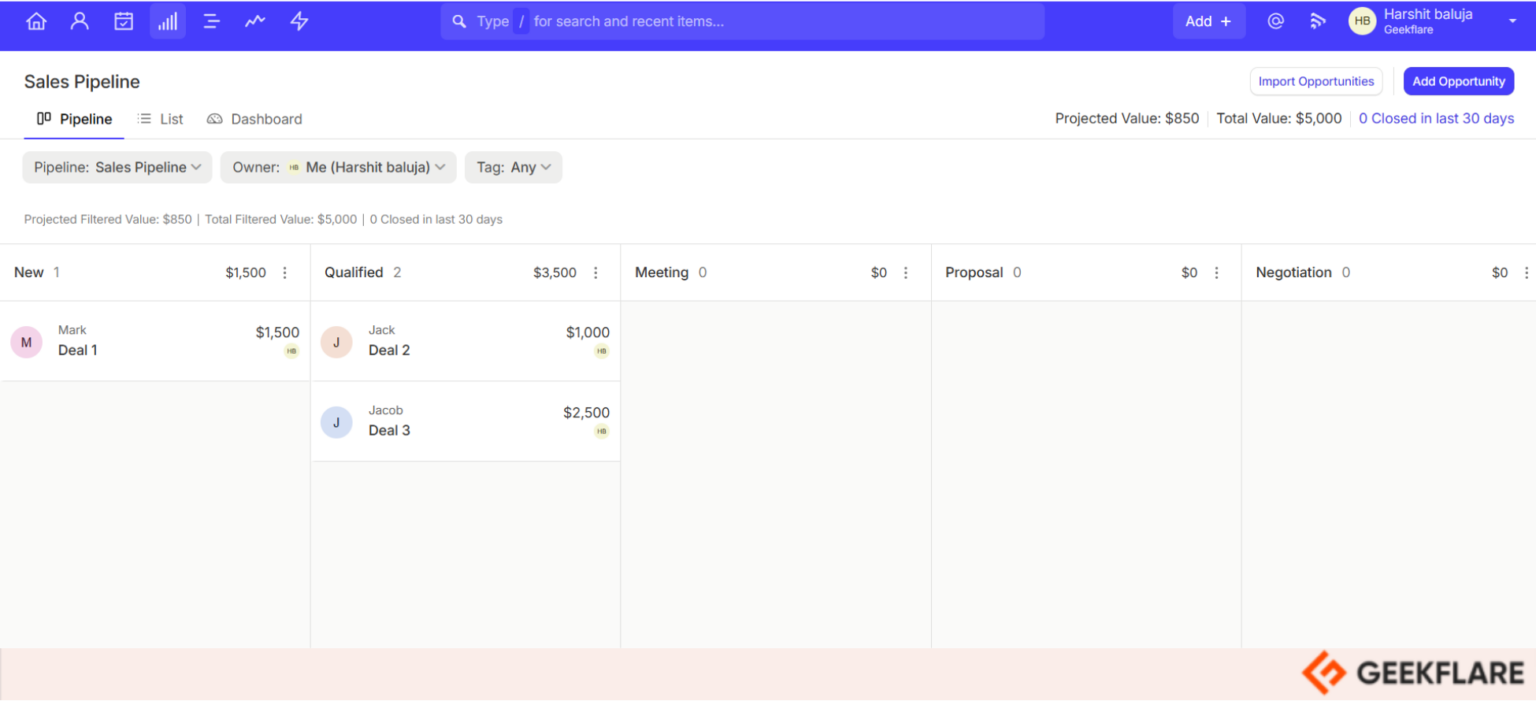Expand the Owner filter dropdown
Screen dimensions: 1536x701
pyautogui.click(x=338, y=167)
